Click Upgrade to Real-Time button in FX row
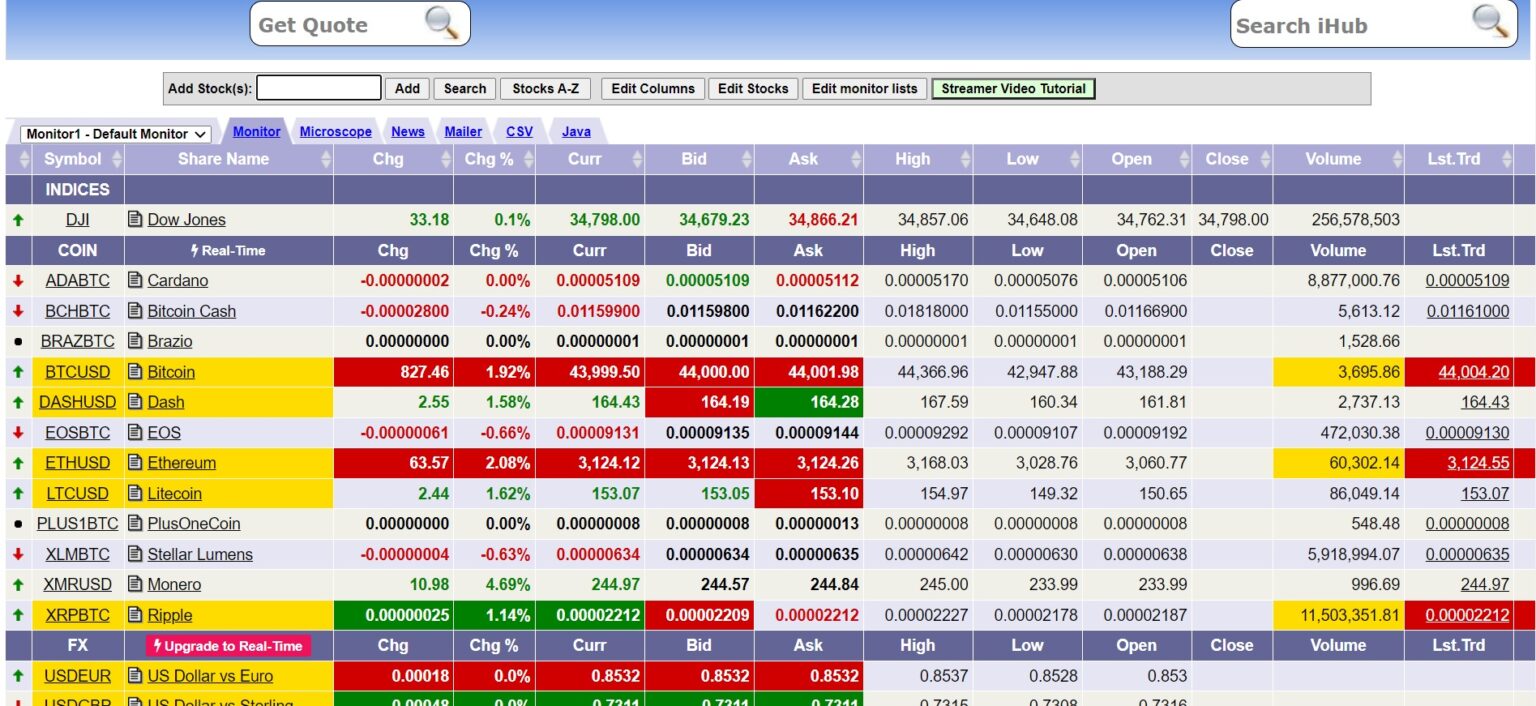1536x706 pixels. click(x=228, y=646)
